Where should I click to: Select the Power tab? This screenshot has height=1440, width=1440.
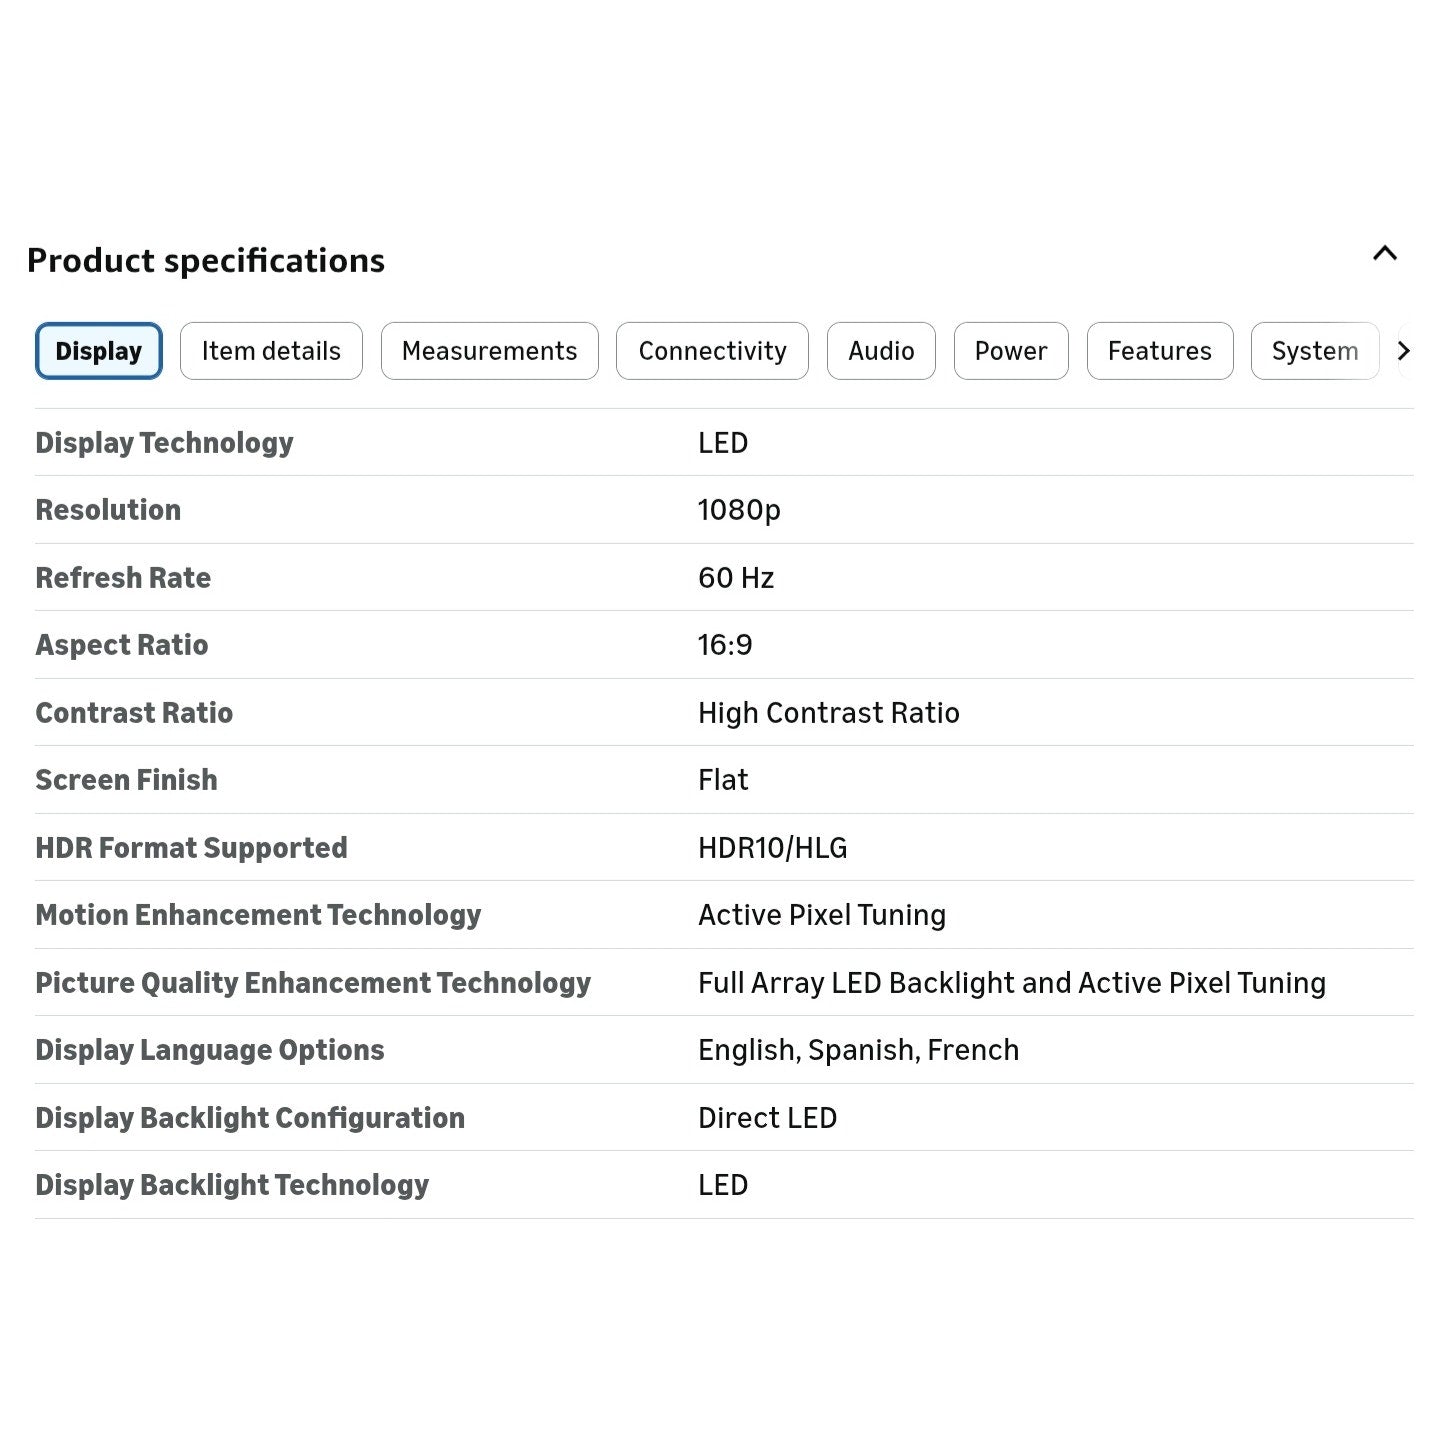pyautogui.click(x=1011, y=351)
